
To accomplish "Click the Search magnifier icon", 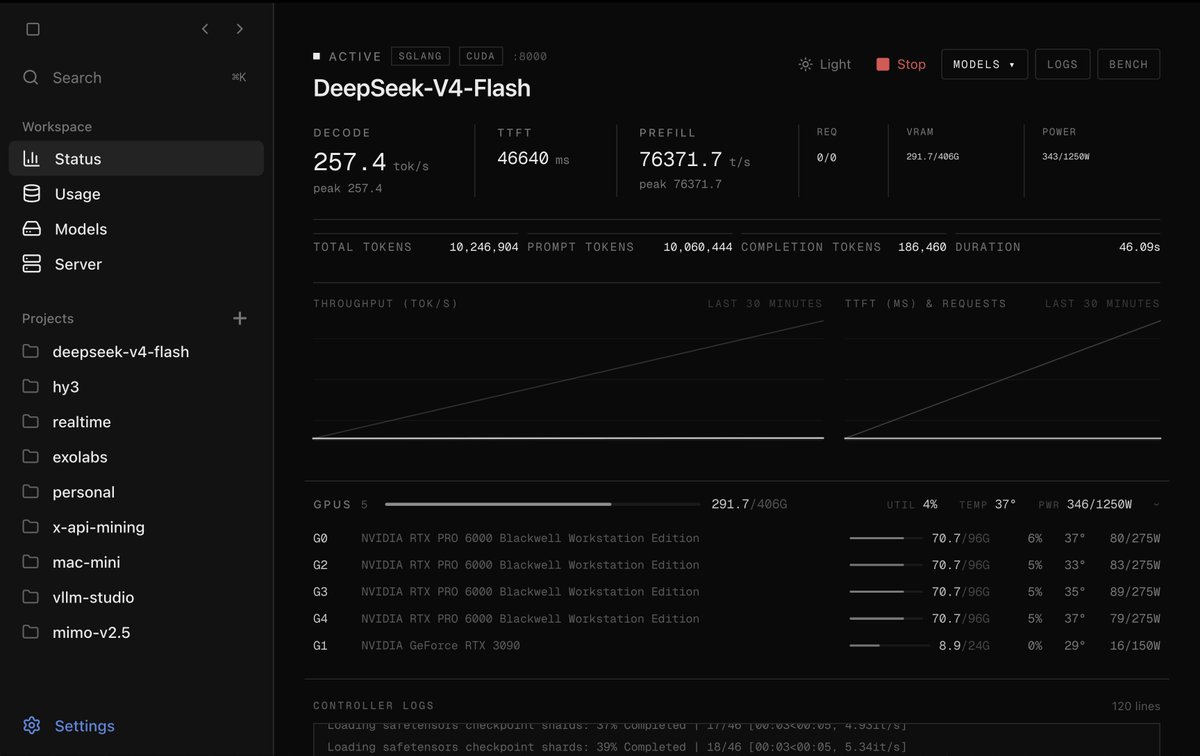I will (x=31, y=77).
